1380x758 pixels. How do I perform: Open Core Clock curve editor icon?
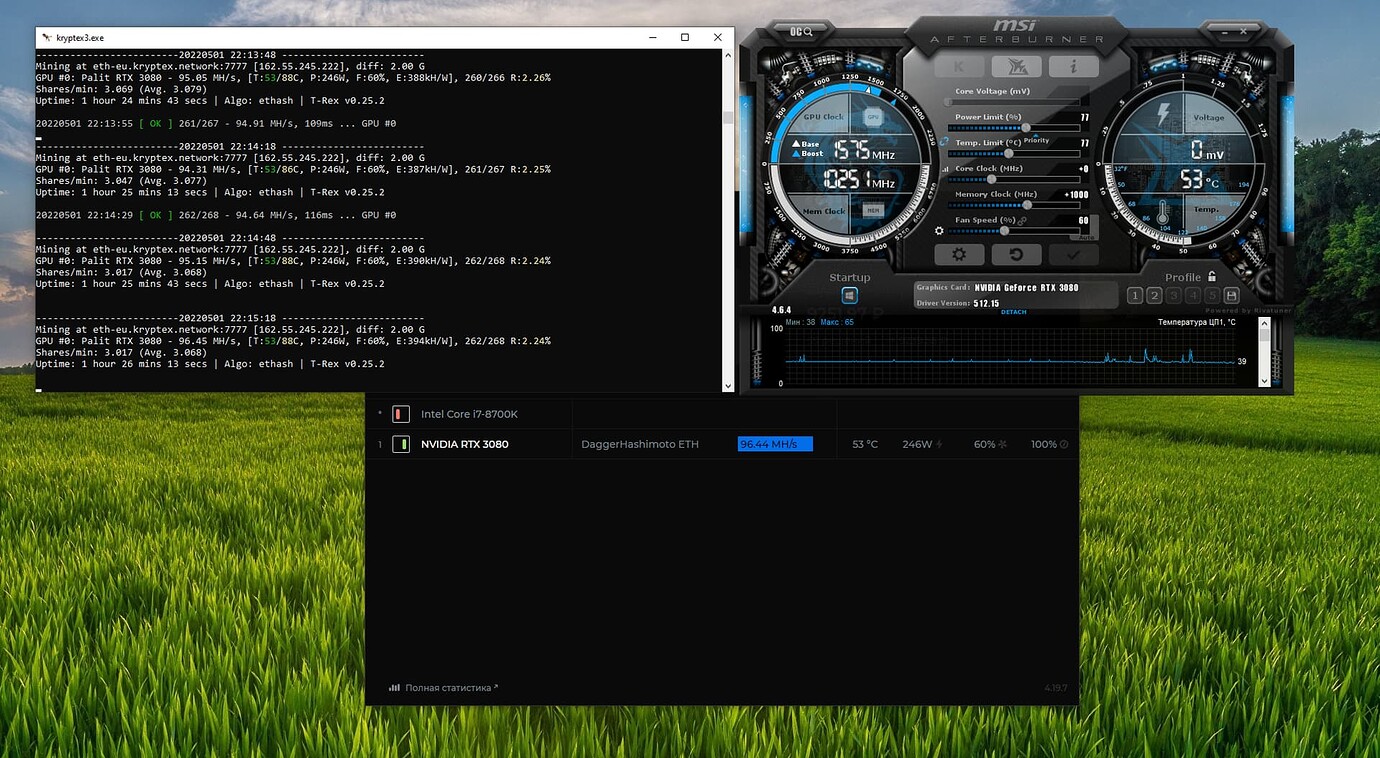click(945, 169)
